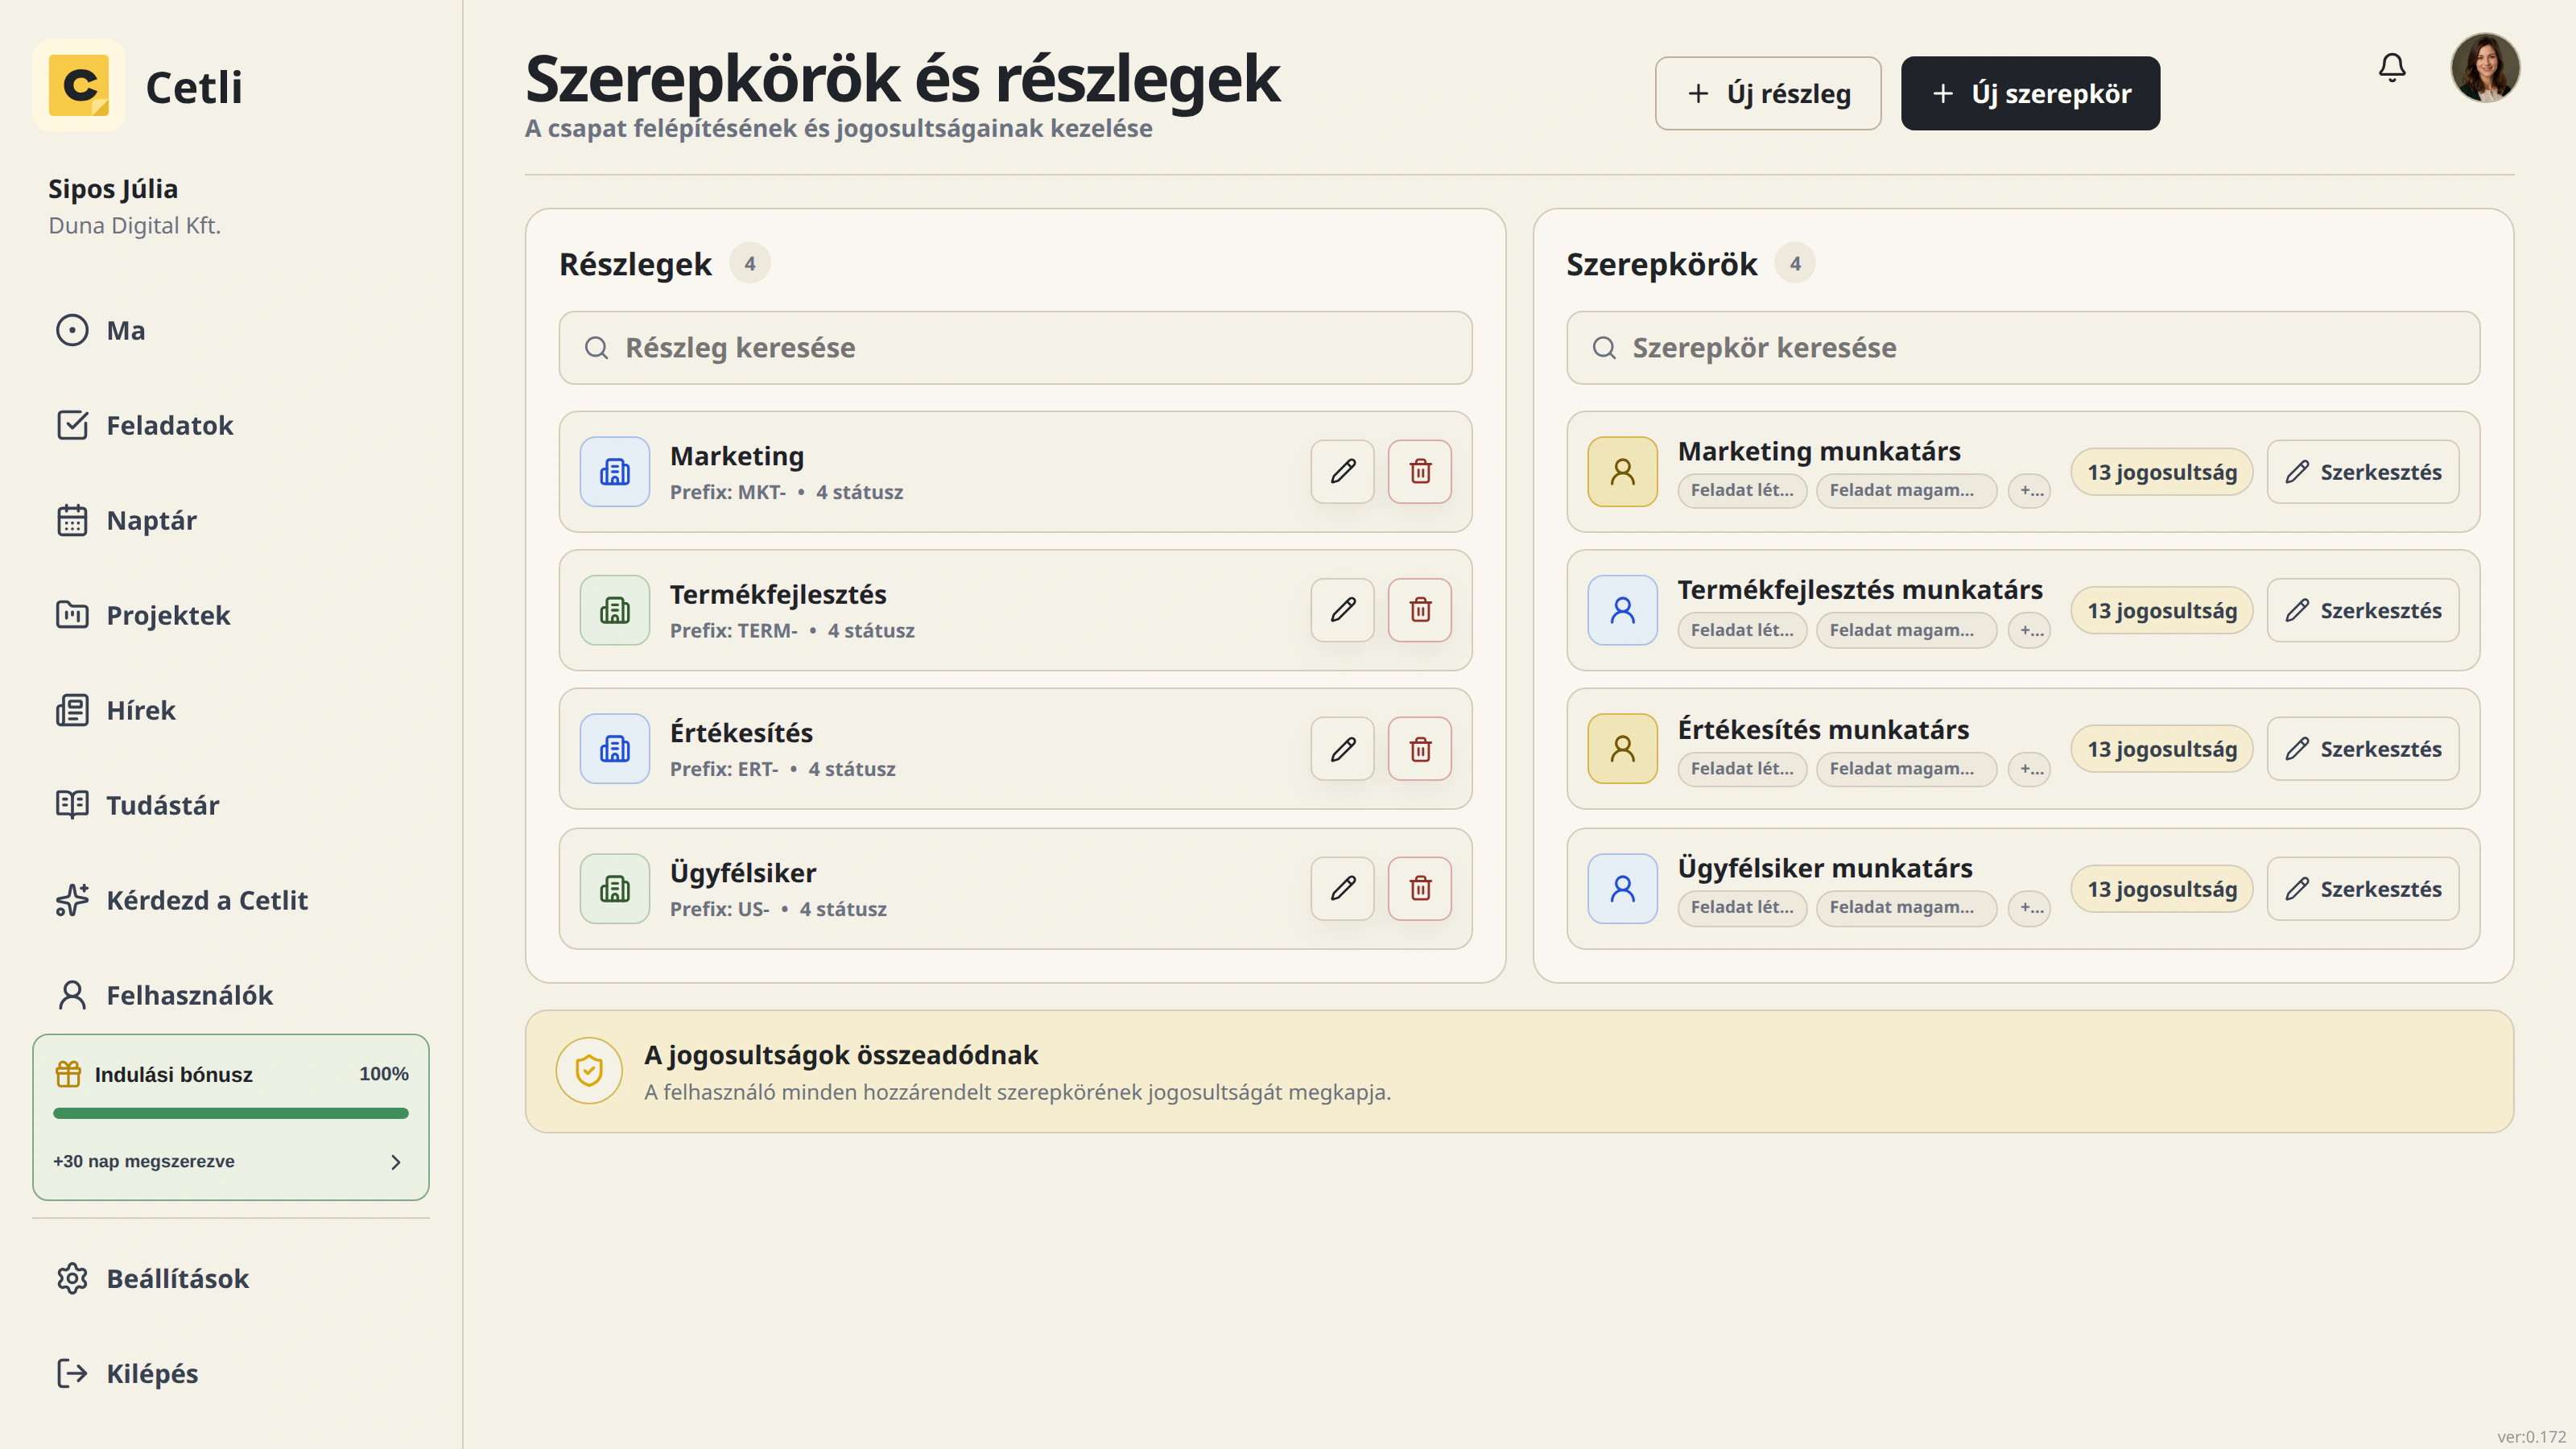The image size is (2576, 1449).
Task: Go to Feladatok in sidebar
Action: pyautogui.click(x=230, y=425)
